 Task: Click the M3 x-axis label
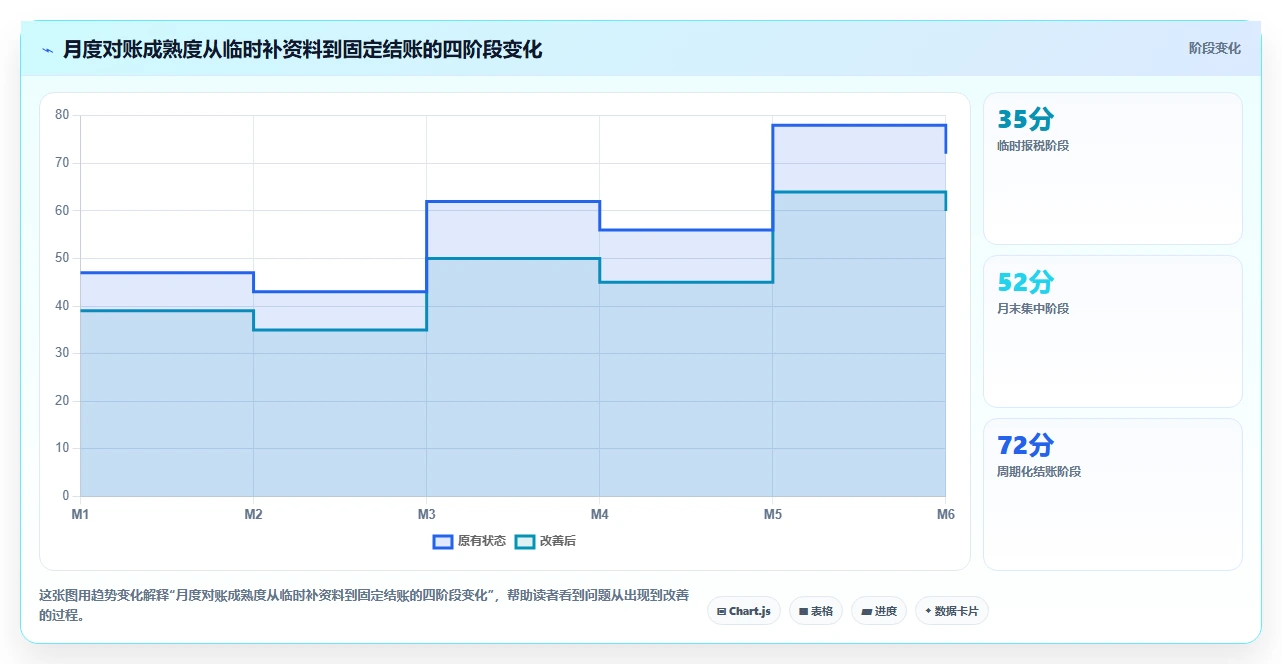(426, 515)
